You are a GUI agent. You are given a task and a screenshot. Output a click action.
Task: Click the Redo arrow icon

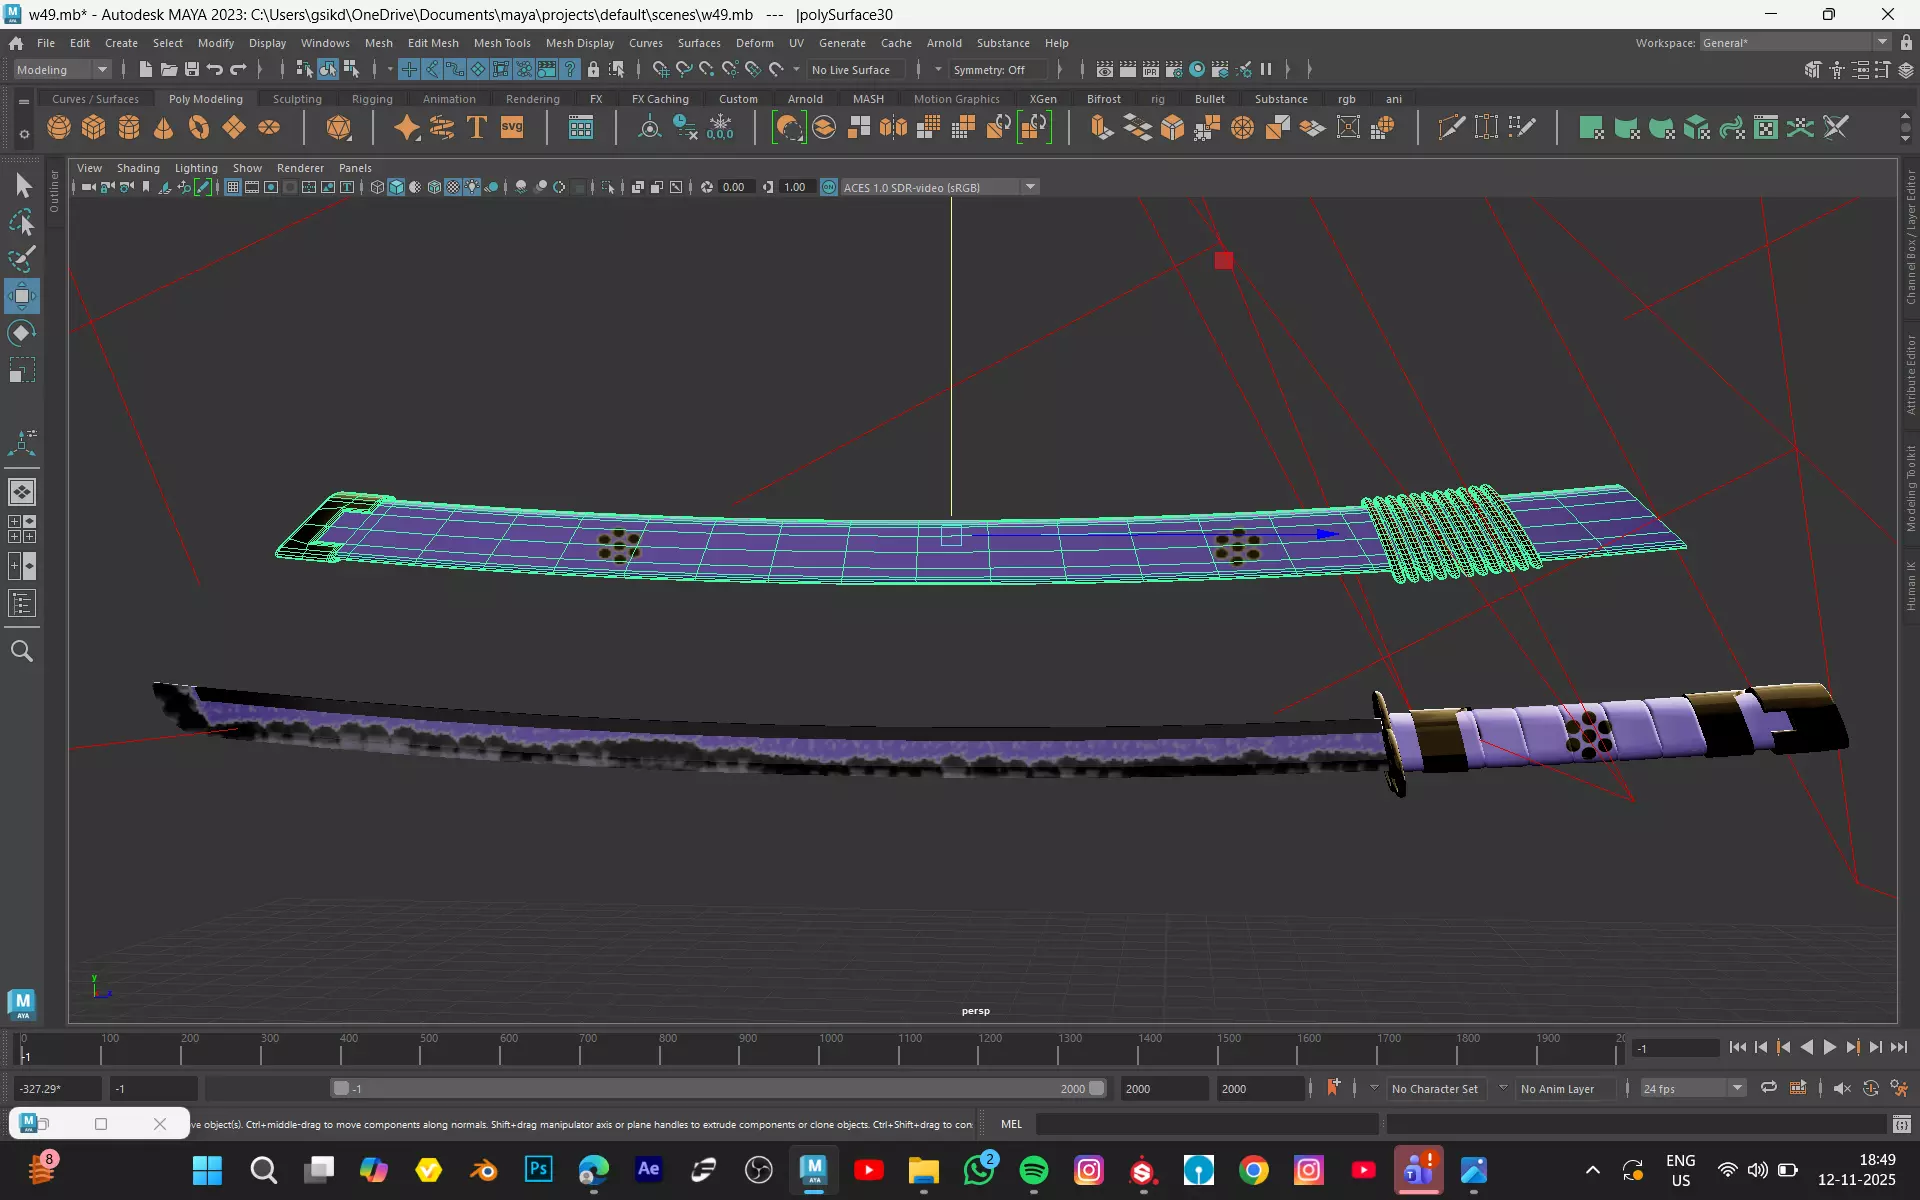point(238,69)
